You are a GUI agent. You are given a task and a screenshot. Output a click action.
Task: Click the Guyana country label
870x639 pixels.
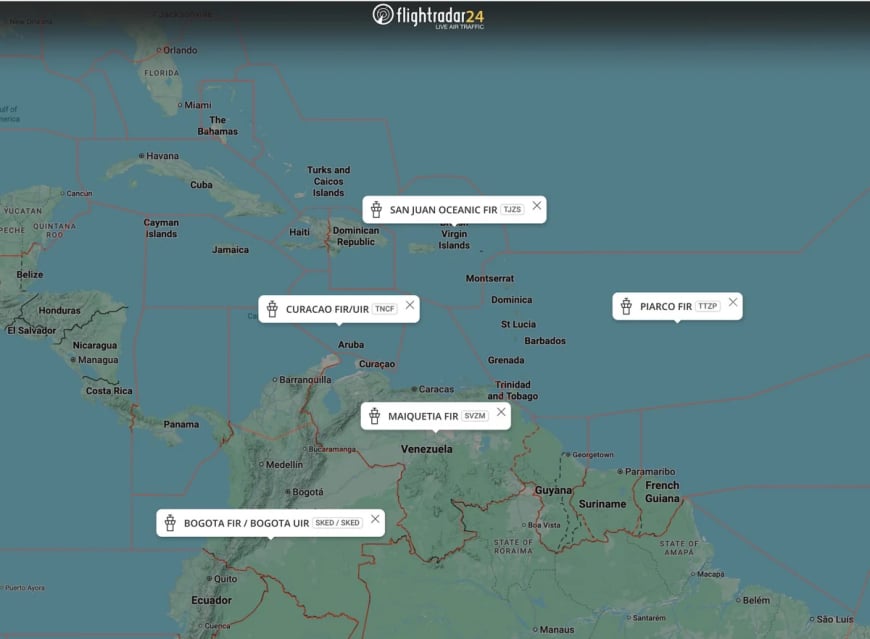[x=553, y=490]
